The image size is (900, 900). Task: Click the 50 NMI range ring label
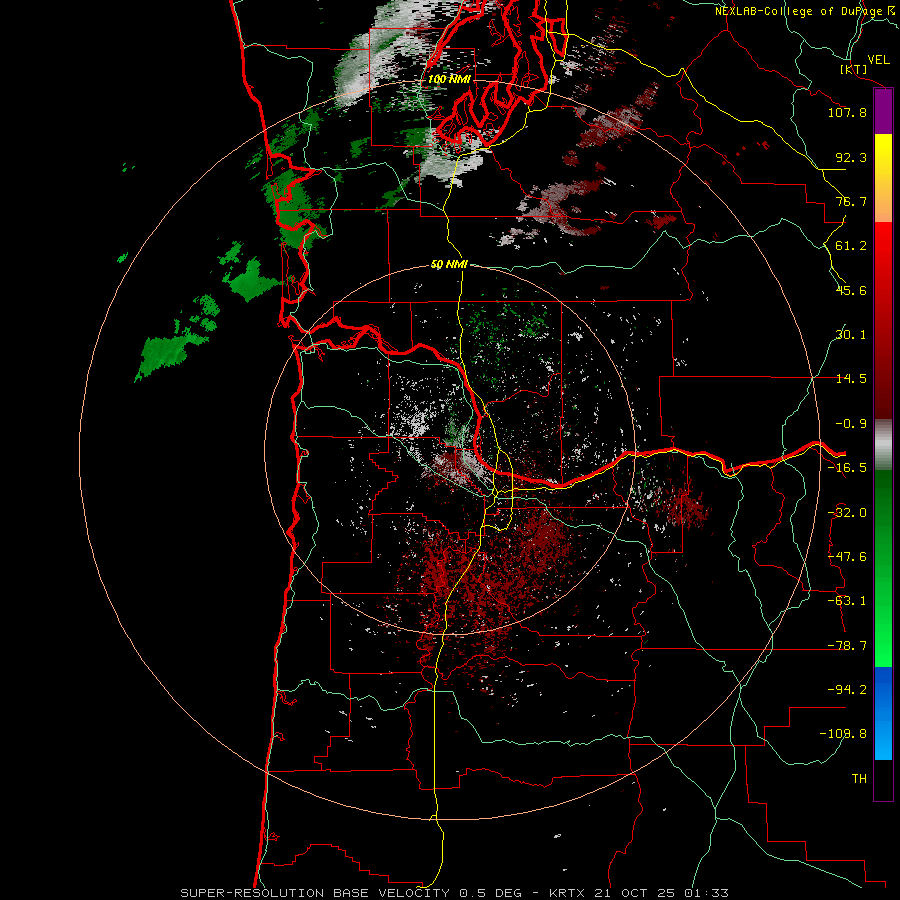(x=449, y=264)
